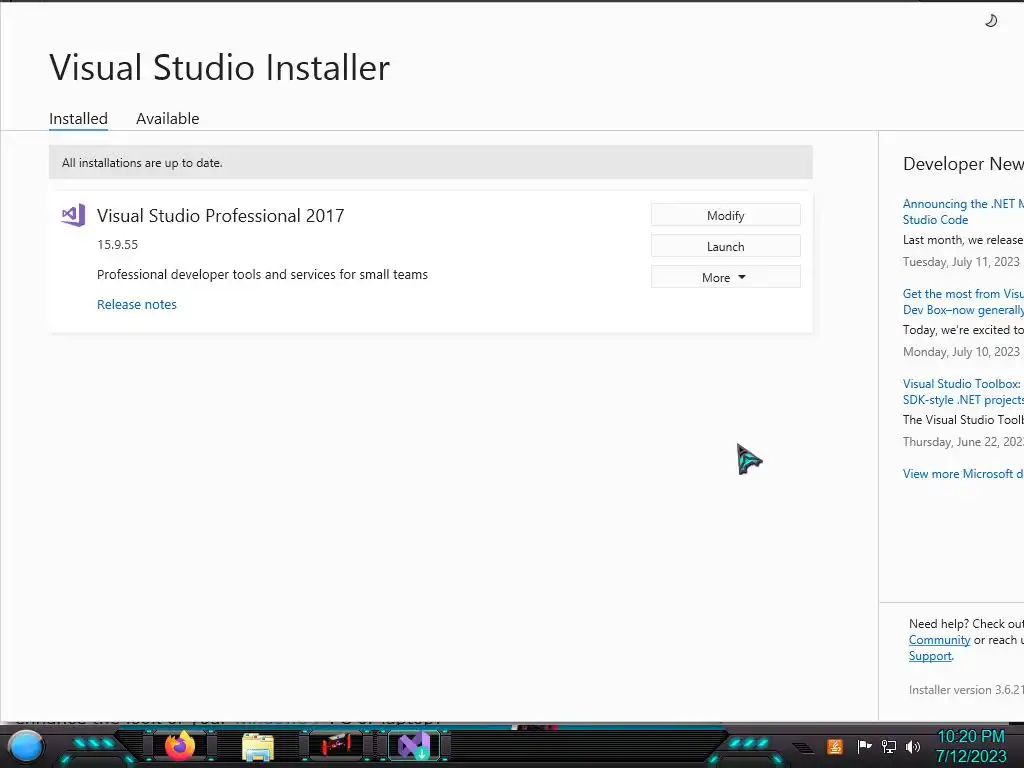Open the Community help link
Image resolution: width=1024 pixels, height=768 pixels.
click(939, 640)
